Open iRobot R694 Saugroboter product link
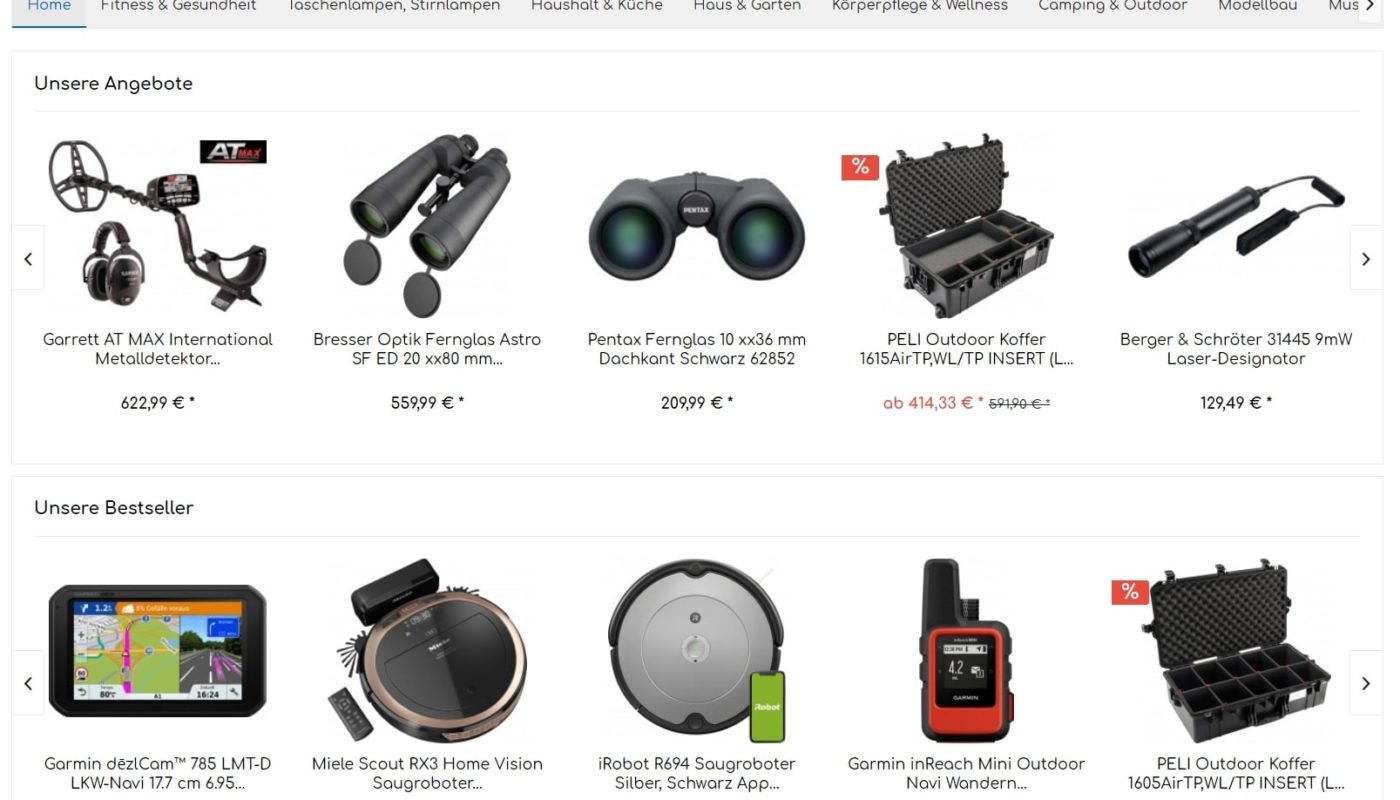Screen dimensions: 1400x800 (x=696, y=773)
